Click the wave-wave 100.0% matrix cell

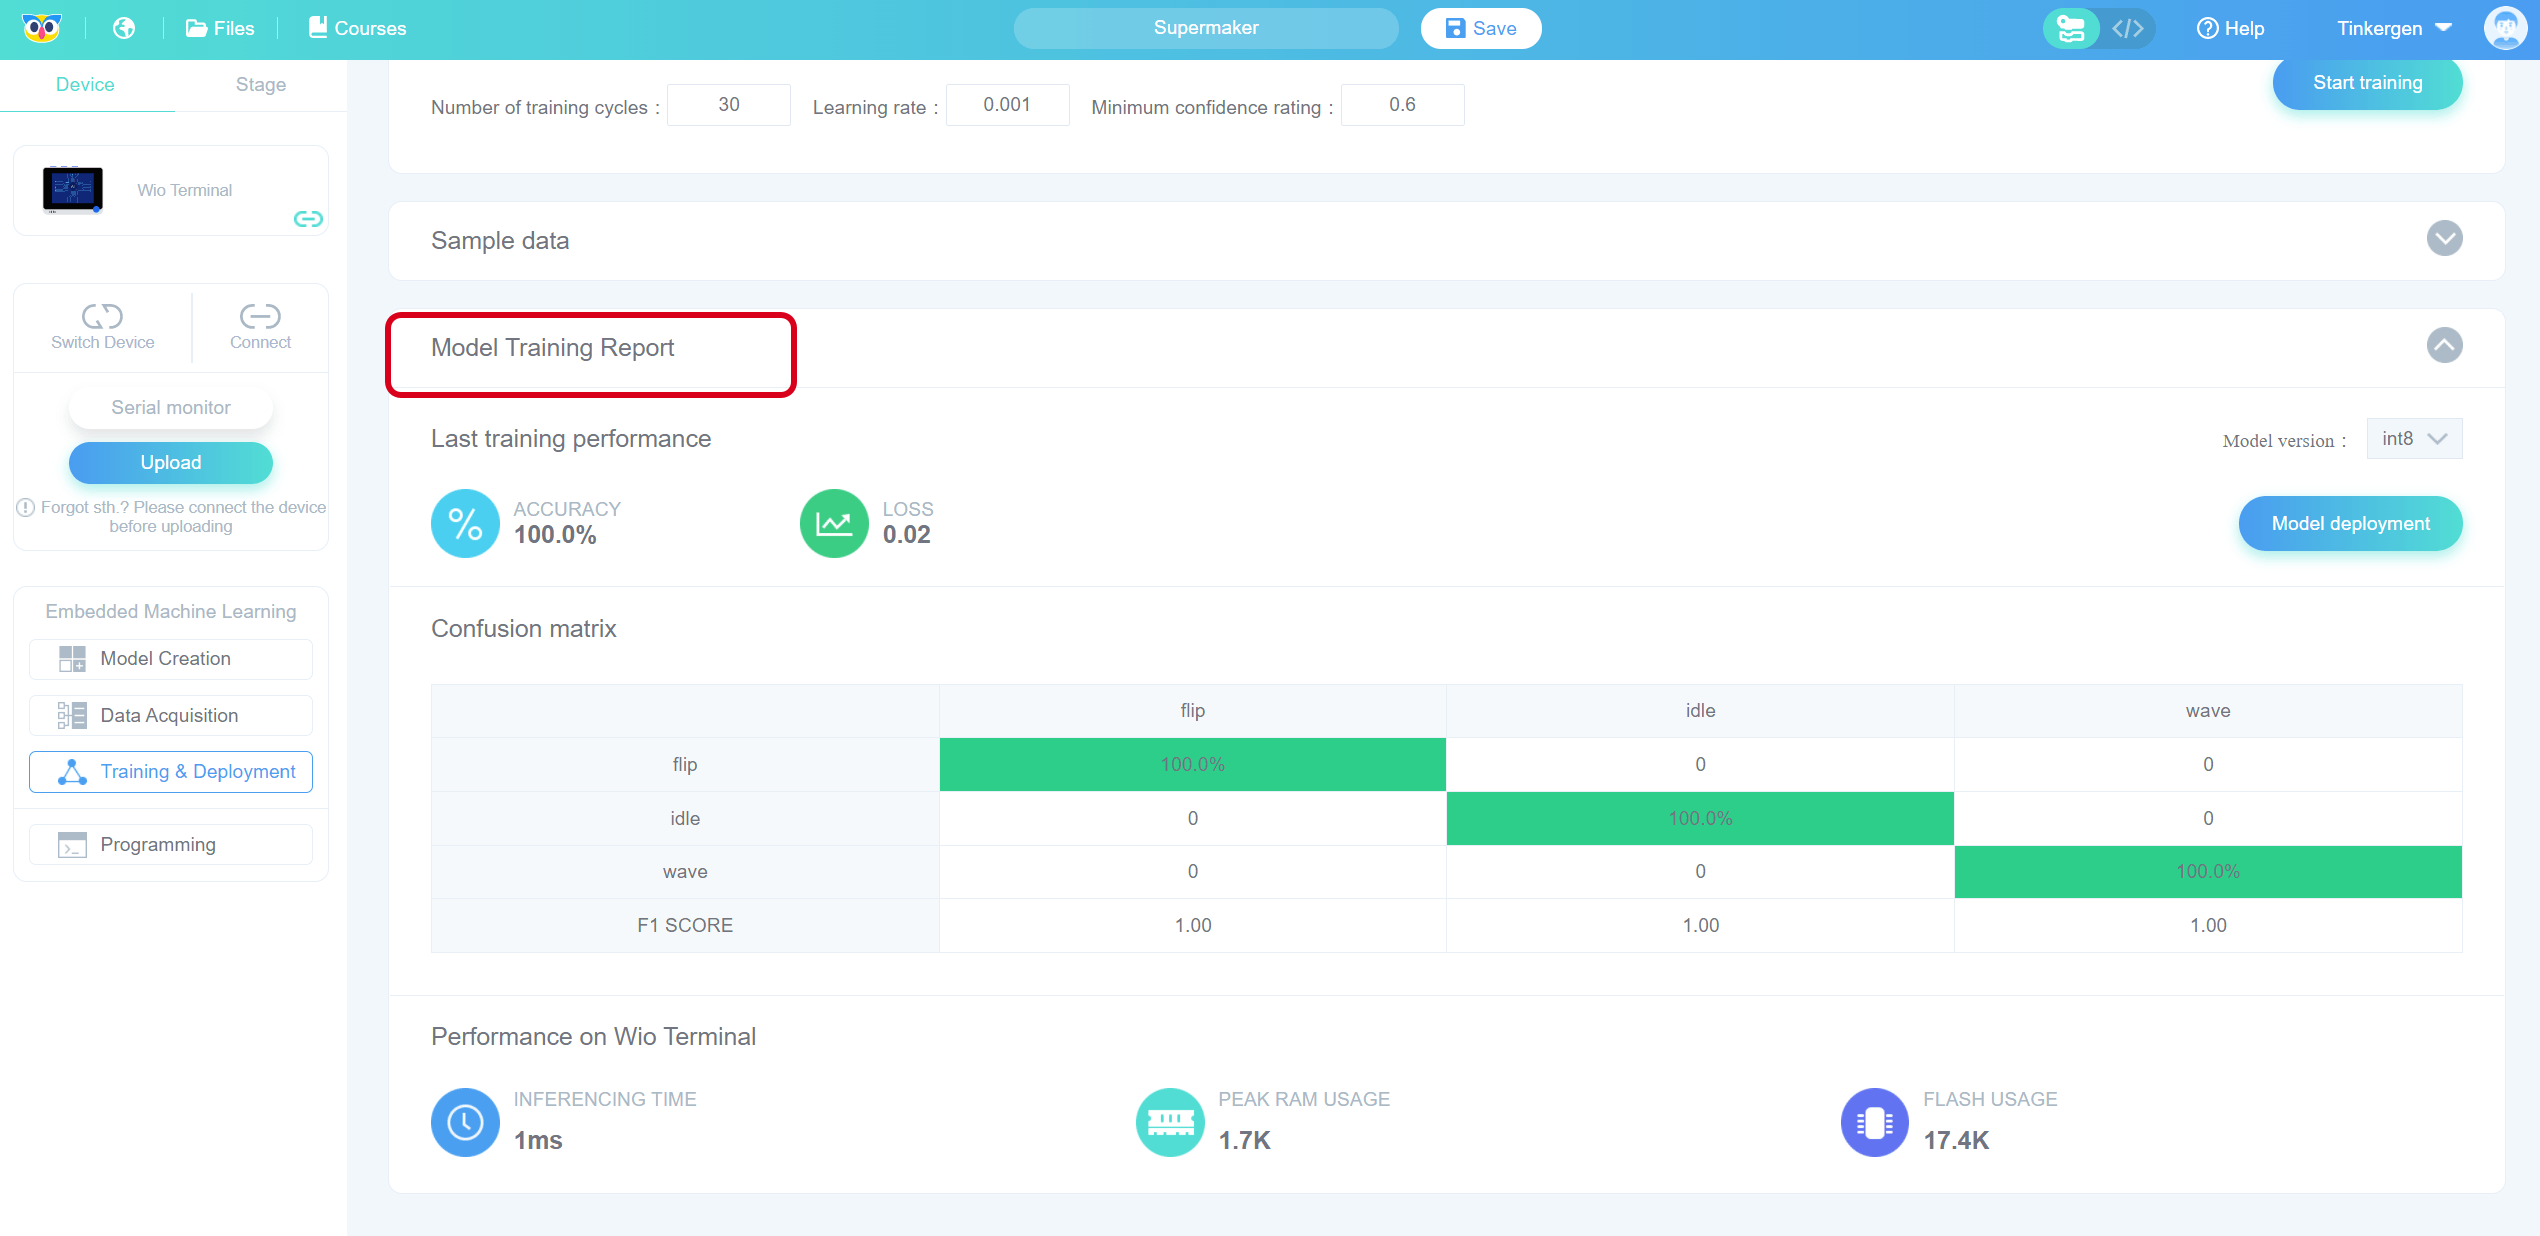(2208, 872)
